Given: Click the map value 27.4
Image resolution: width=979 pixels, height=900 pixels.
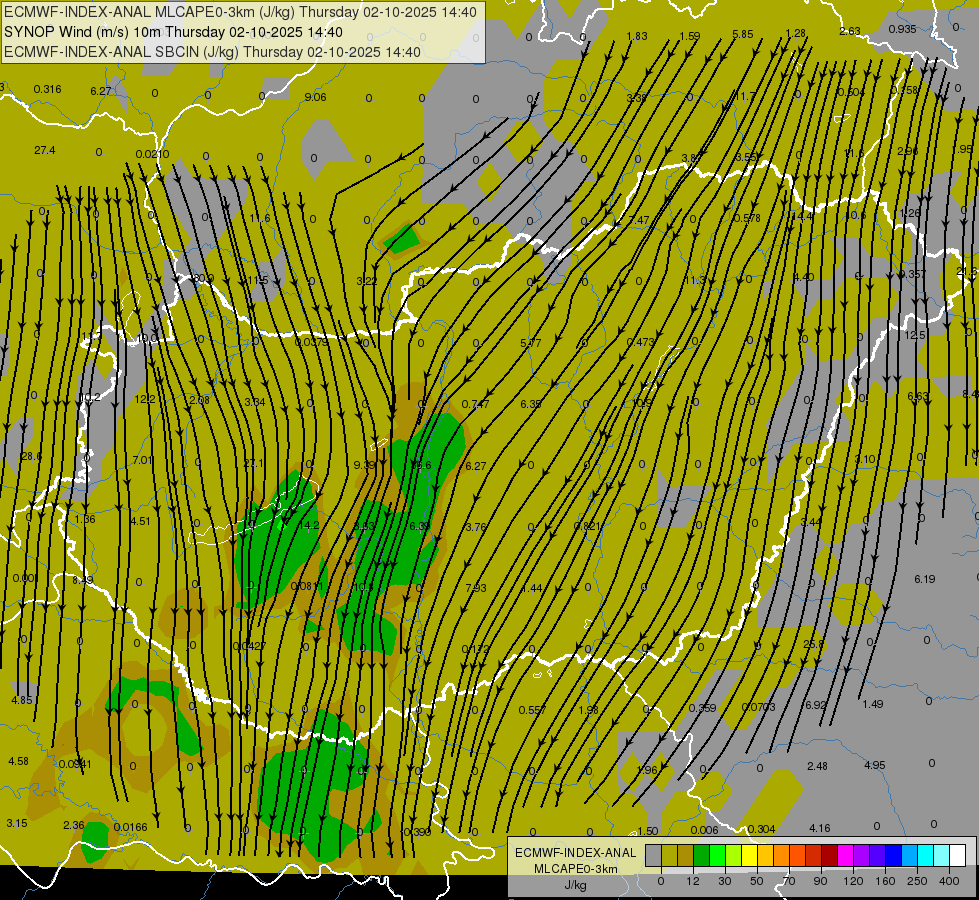Looking at the screenshot, I should click(44, 151).
